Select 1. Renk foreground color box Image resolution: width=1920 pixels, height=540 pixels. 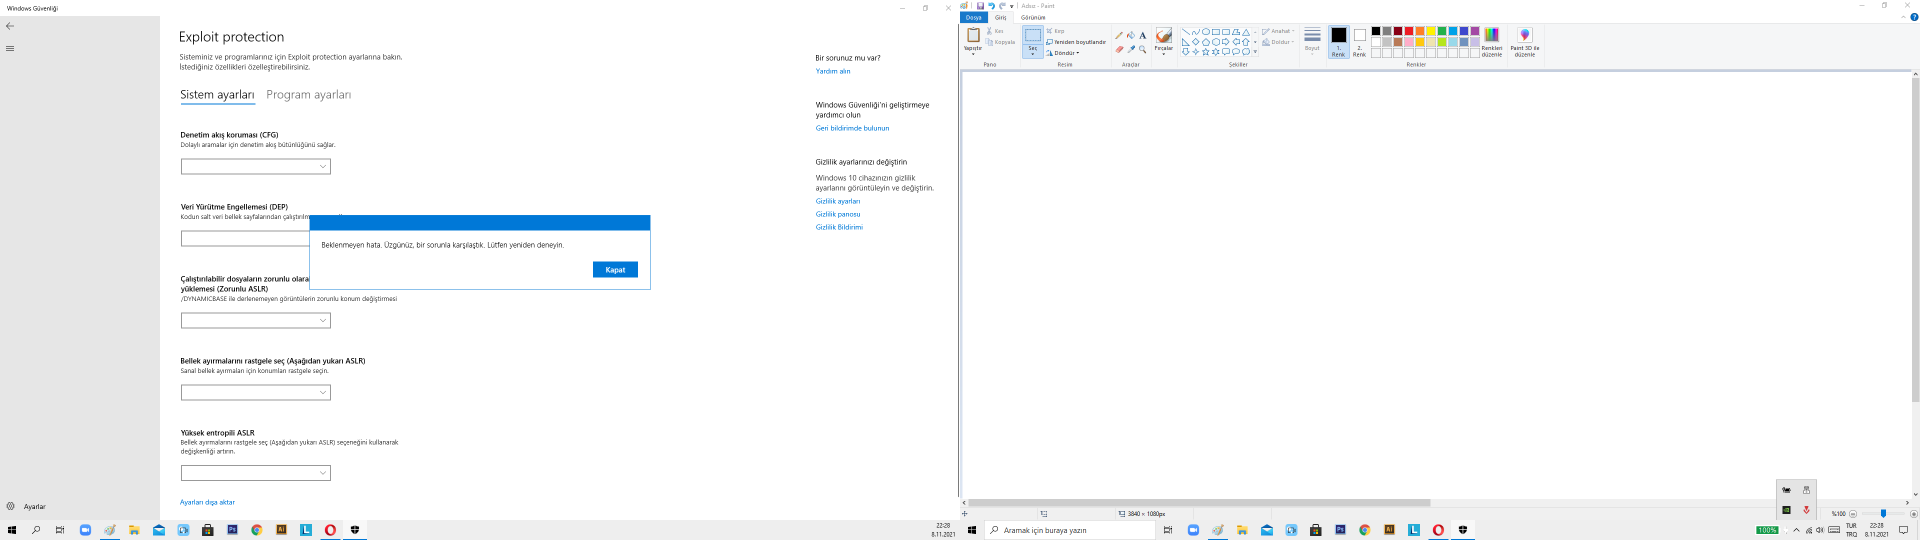point(1338,42)
